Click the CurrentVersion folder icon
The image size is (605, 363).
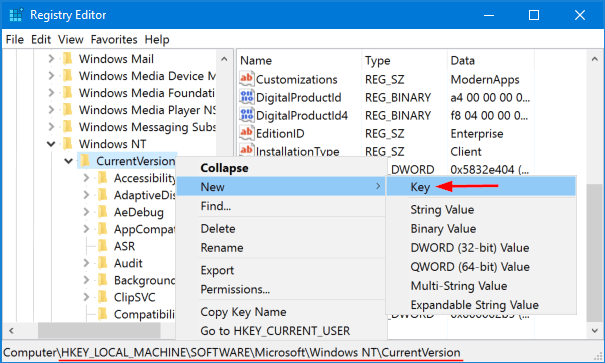coord(85,160)
